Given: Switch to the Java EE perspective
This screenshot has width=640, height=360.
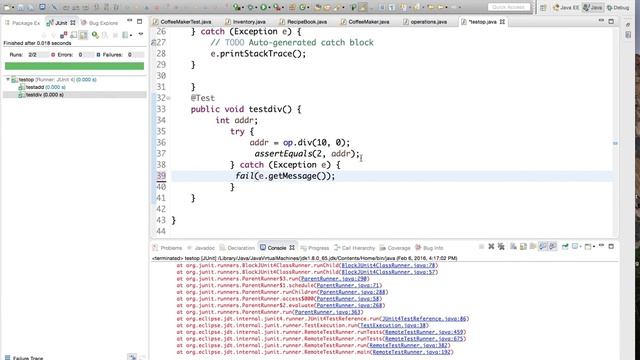Looking at the screenshot, I should pos(566,8).
